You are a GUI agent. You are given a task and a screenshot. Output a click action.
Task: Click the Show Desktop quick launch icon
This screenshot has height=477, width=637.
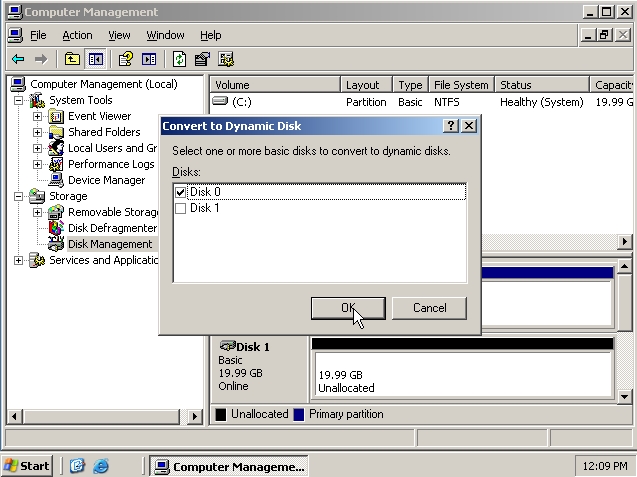[x=77, y=466]
